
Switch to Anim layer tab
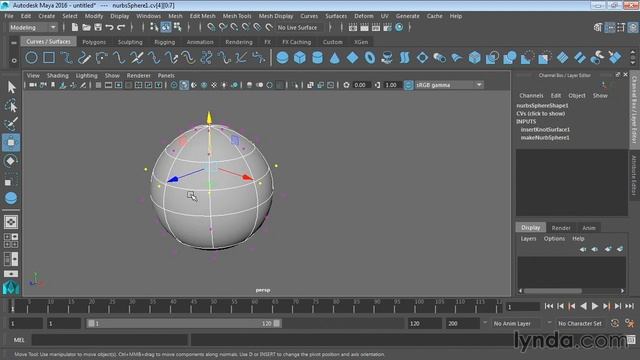[589, 228]
